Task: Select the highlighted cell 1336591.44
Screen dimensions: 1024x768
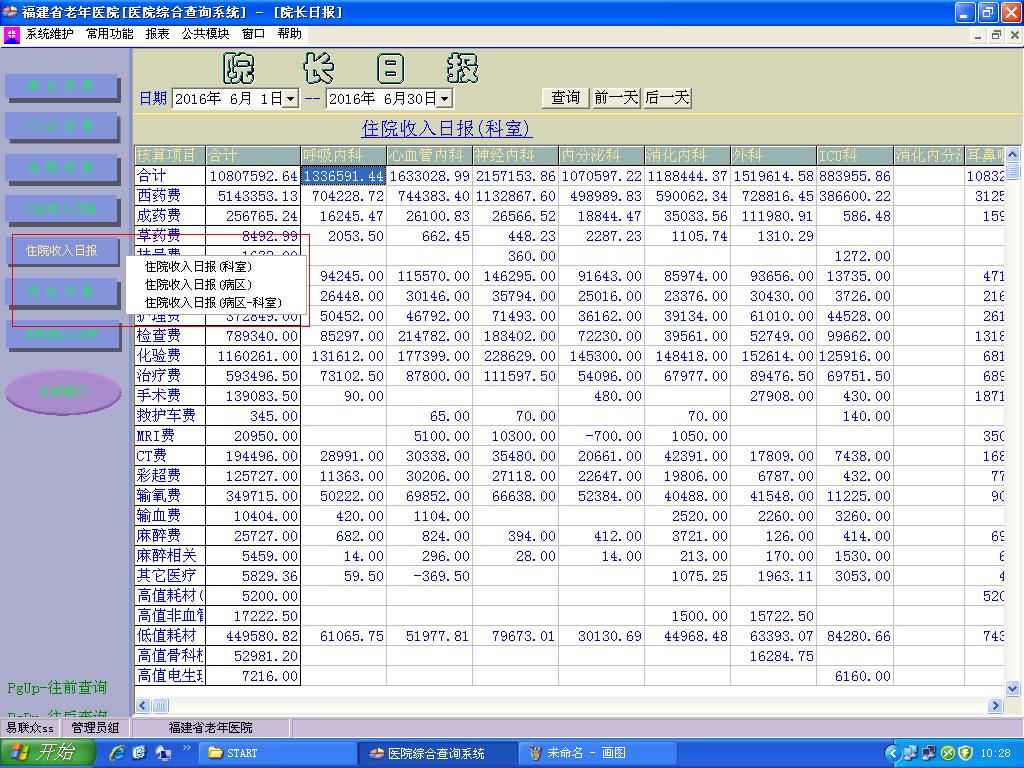Action: pos(344,176)
